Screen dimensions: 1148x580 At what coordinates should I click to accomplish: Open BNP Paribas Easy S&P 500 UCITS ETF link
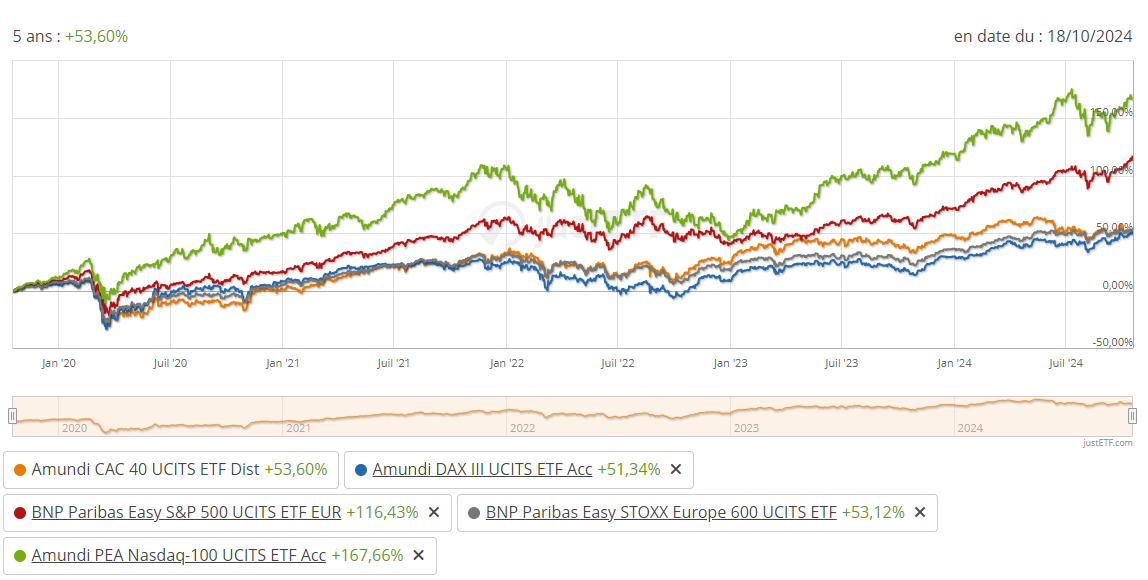point(186,513)
